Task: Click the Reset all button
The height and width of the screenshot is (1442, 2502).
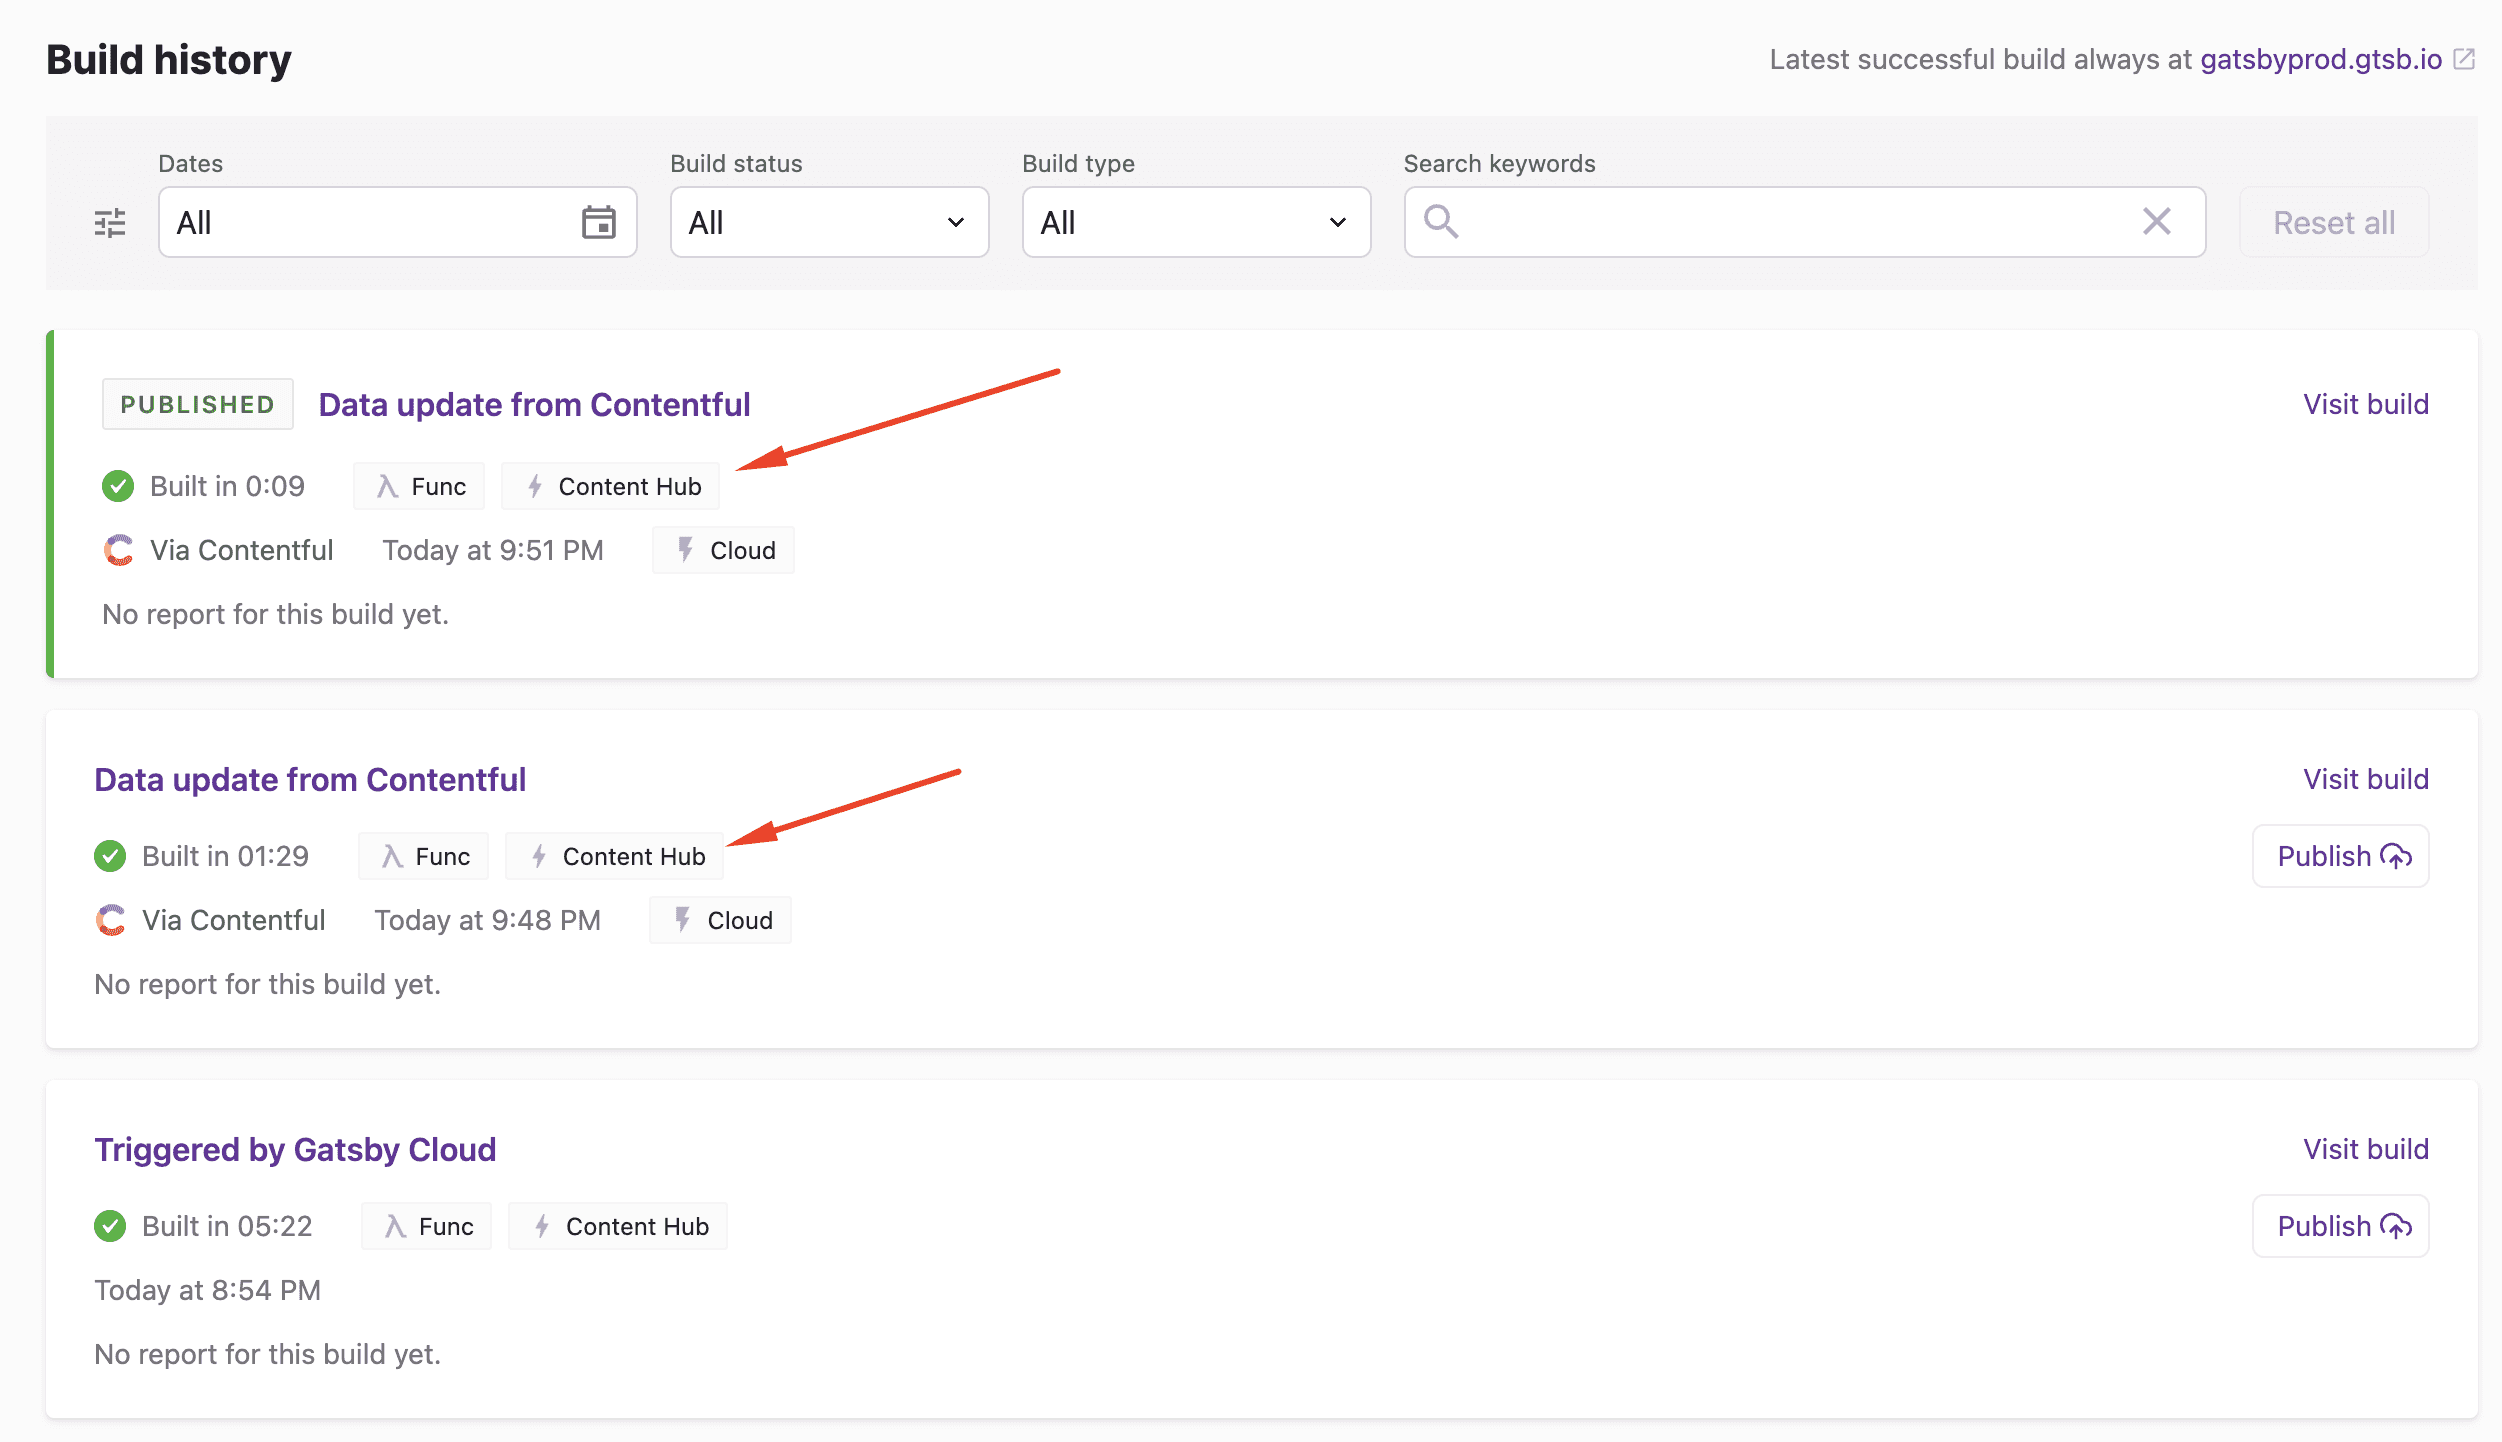Action: 2334,222
